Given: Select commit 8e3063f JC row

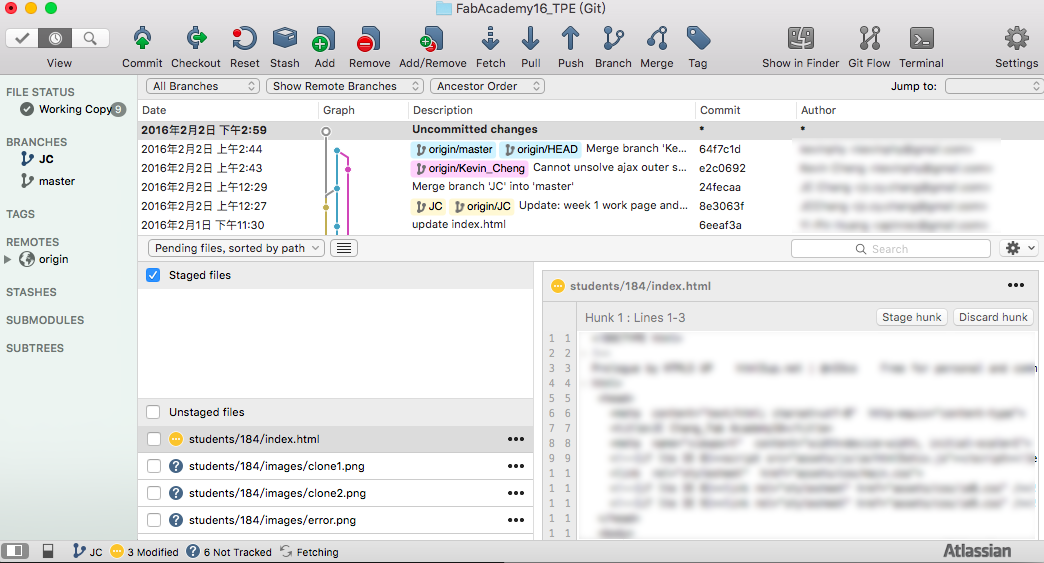Looking at the screenshot, I should tap(591, 206).
